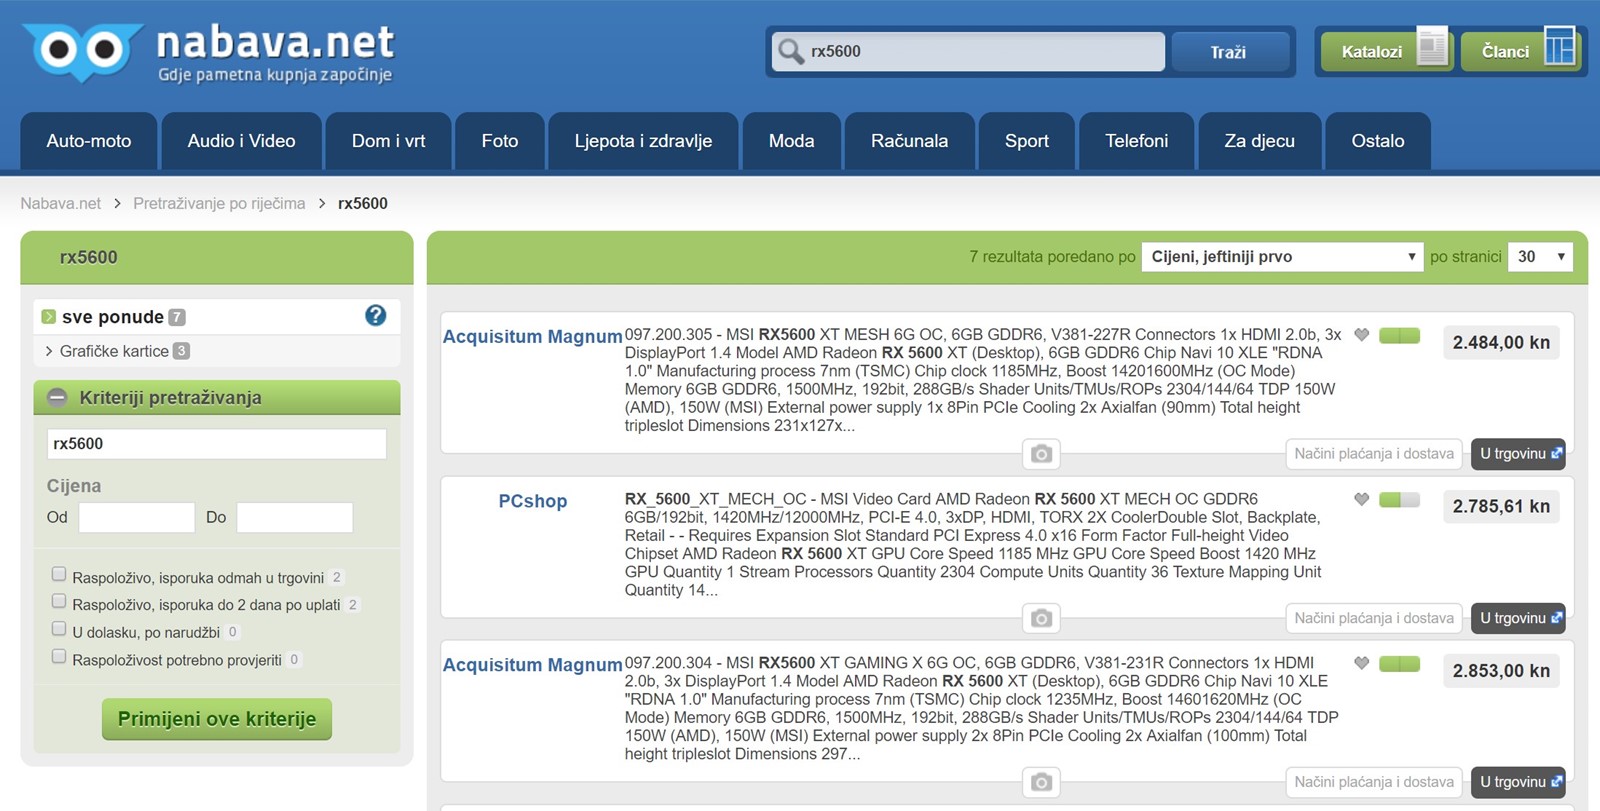Open the sort order dropdown Cijeni, jeftiniji prvo

click(x=1282, y=257)
